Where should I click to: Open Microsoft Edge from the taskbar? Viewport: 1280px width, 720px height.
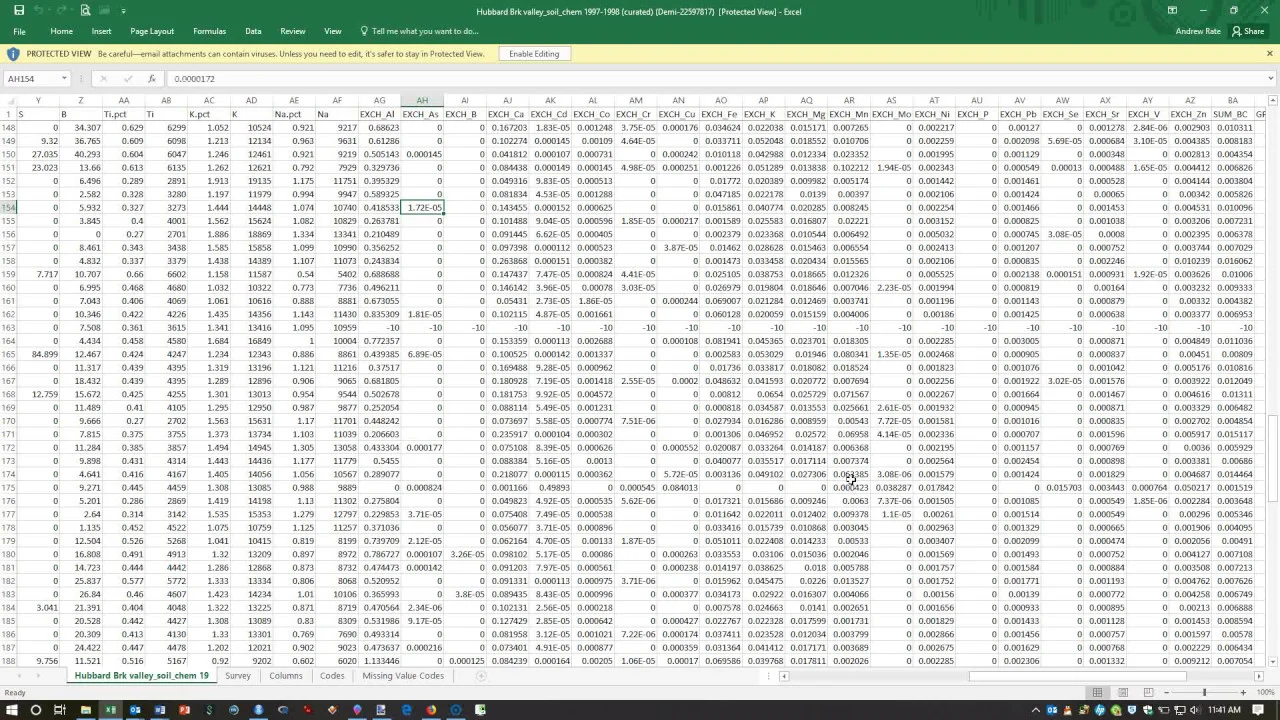[x=407, y=710]
